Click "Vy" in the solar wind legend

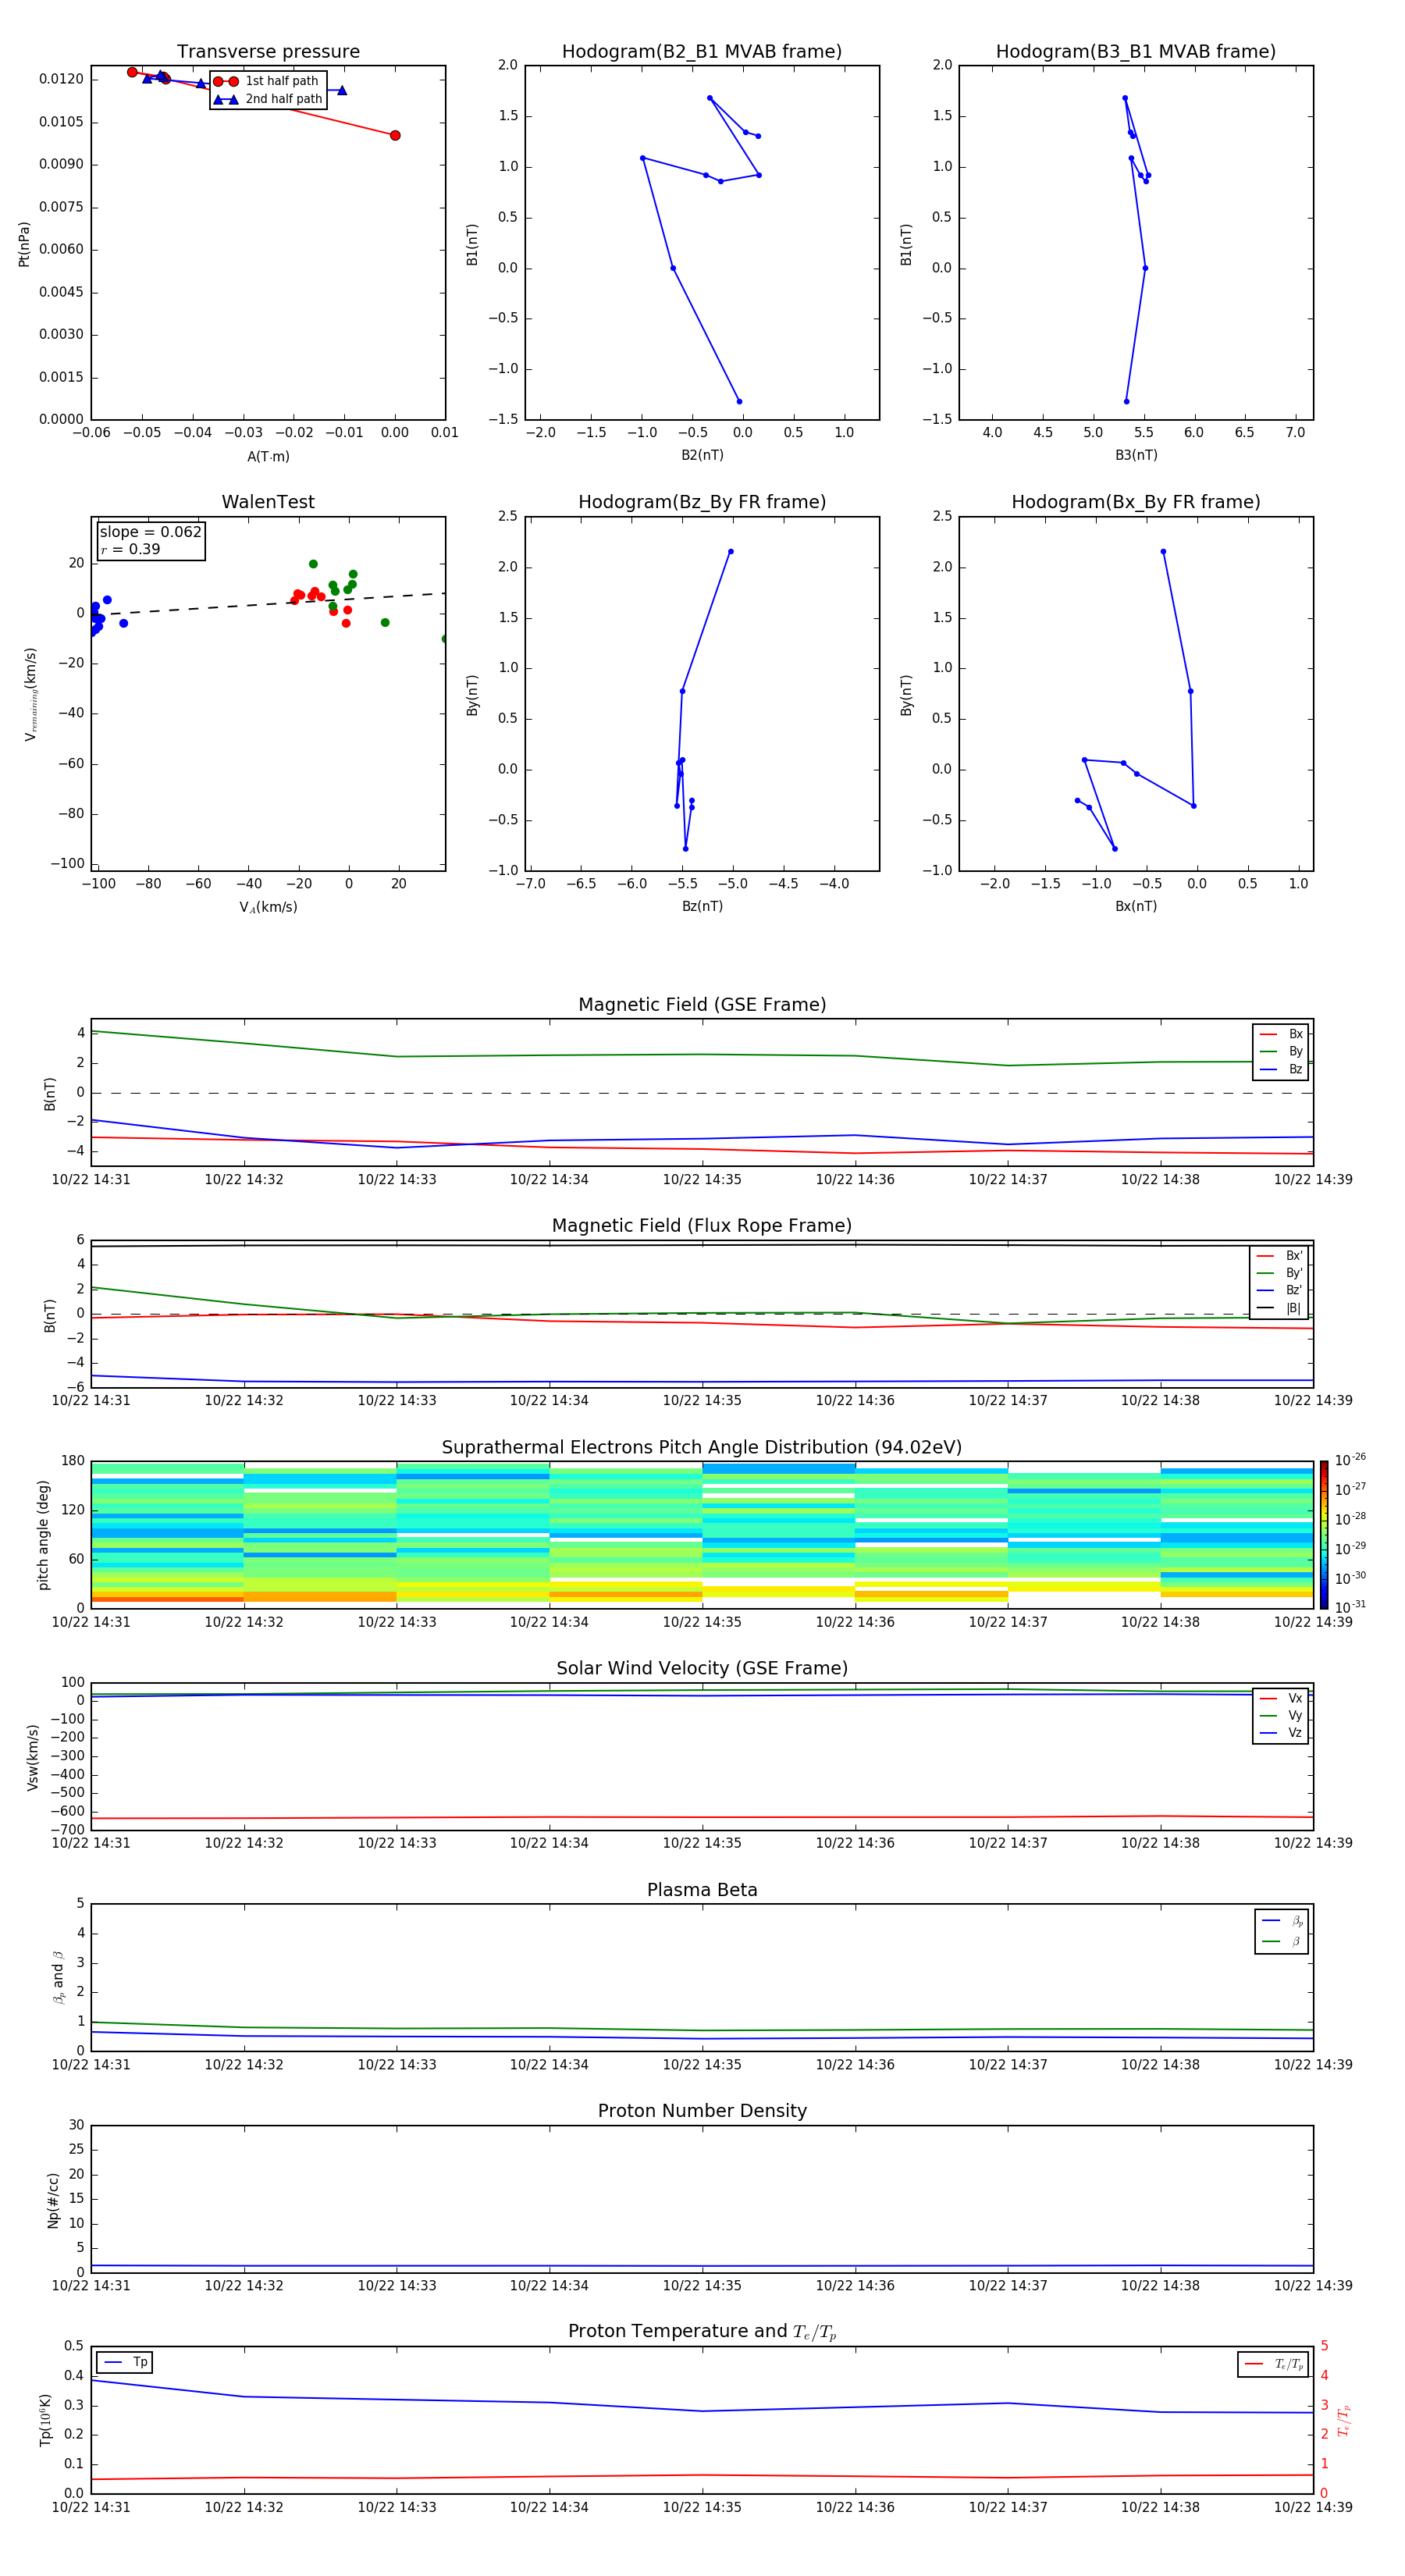tap(1295, 1716)
